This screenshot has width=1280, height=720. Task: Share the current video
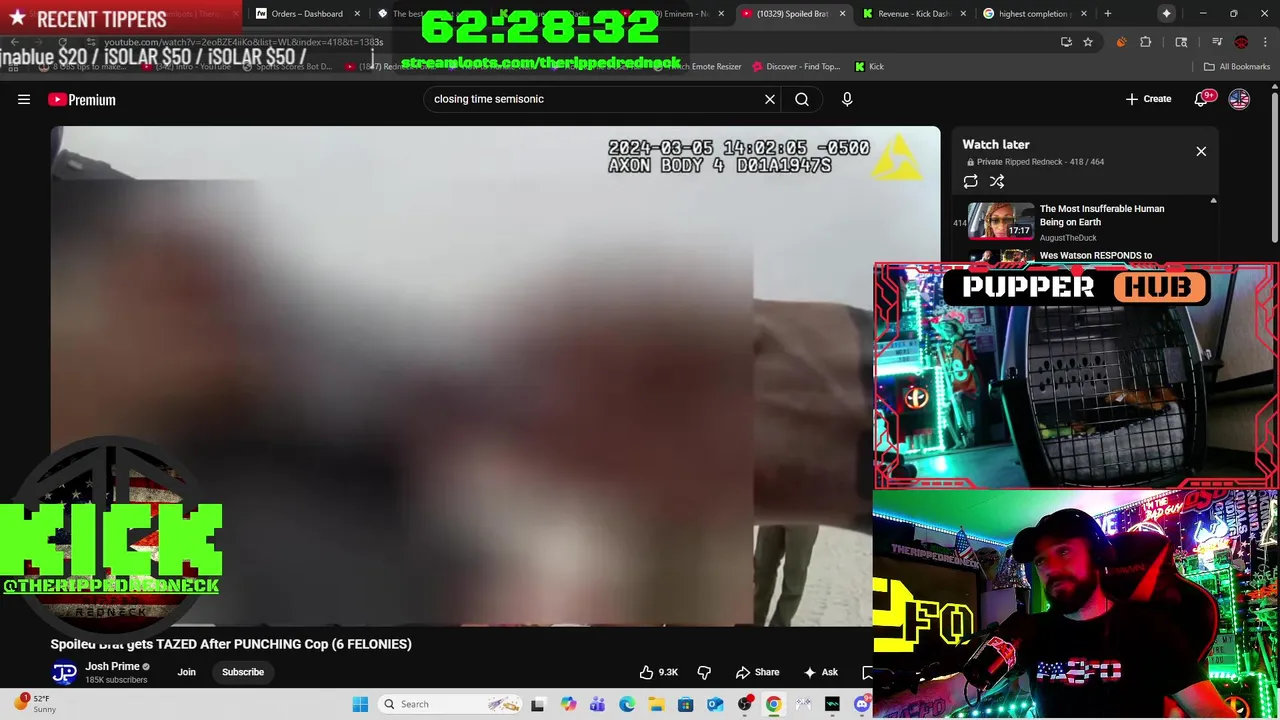(757, 672)
